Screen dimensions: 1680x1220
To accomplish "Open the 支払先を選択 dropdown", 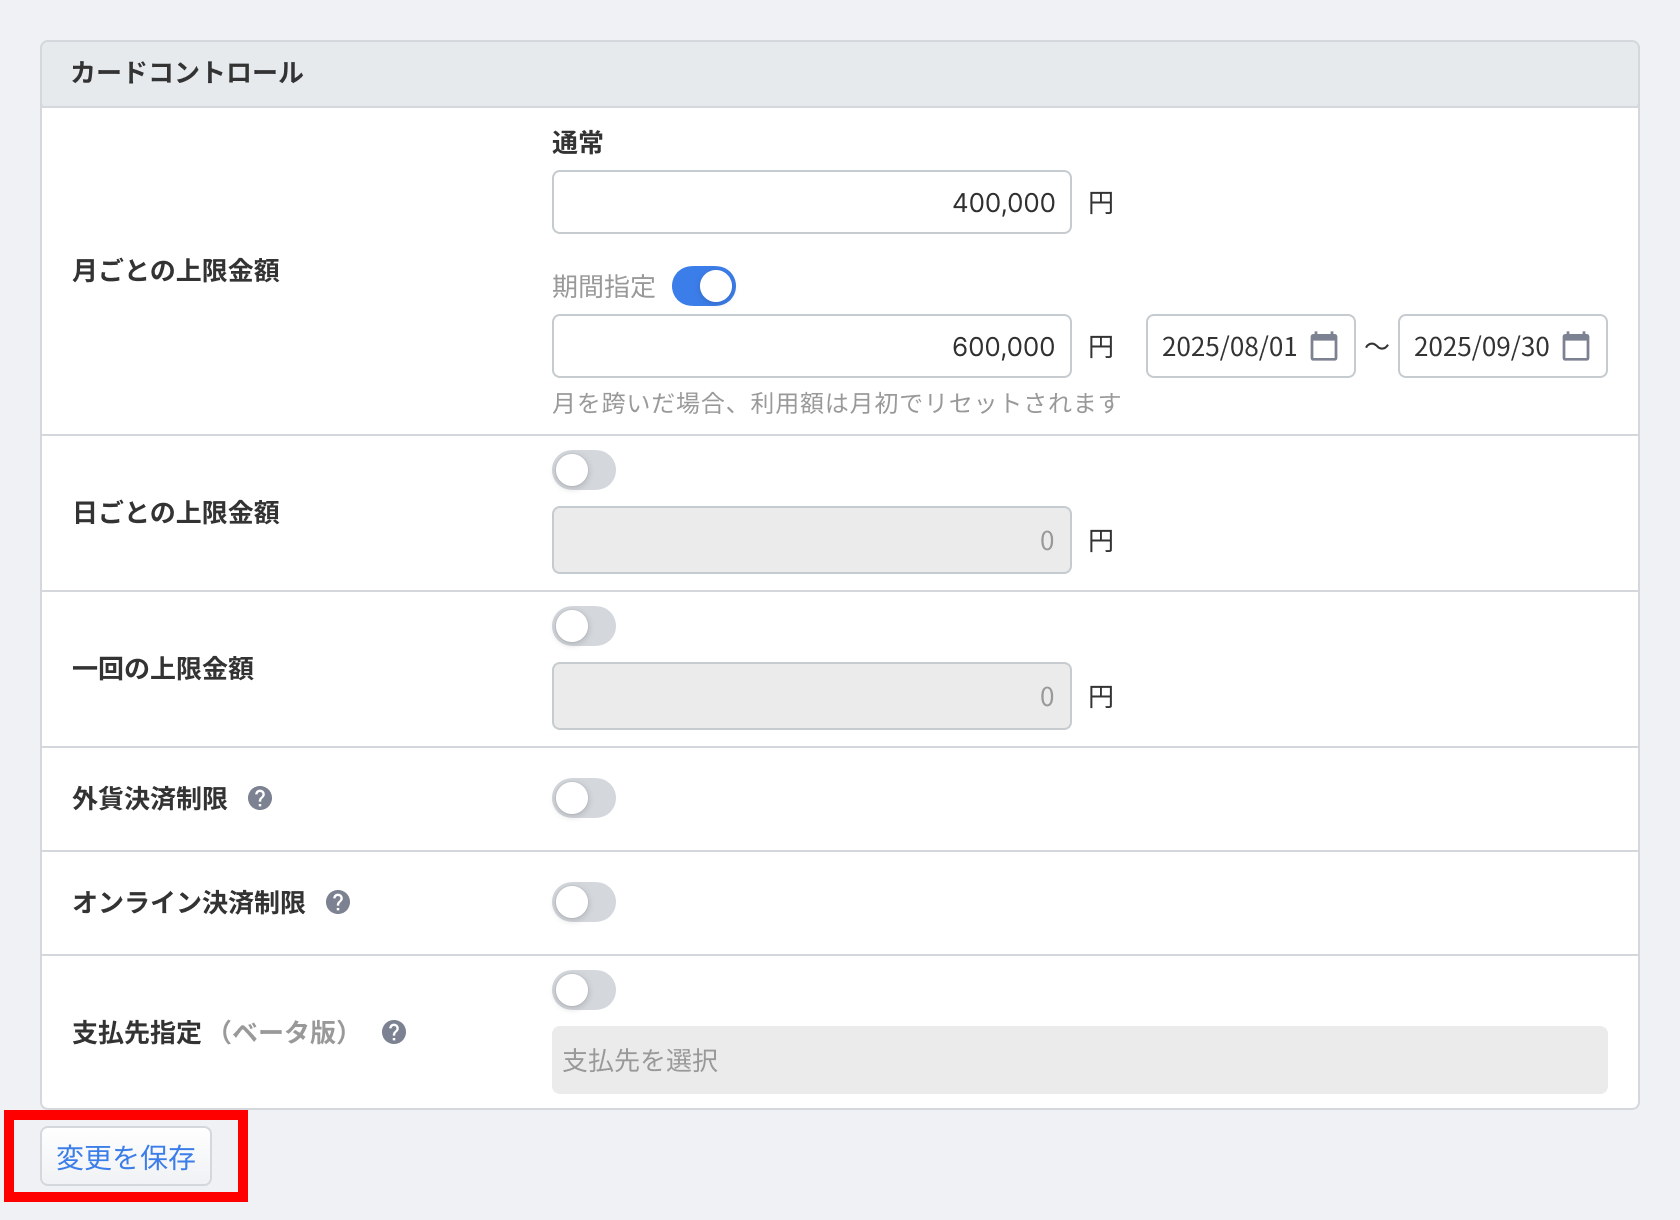I will tap(1079, 1060).
